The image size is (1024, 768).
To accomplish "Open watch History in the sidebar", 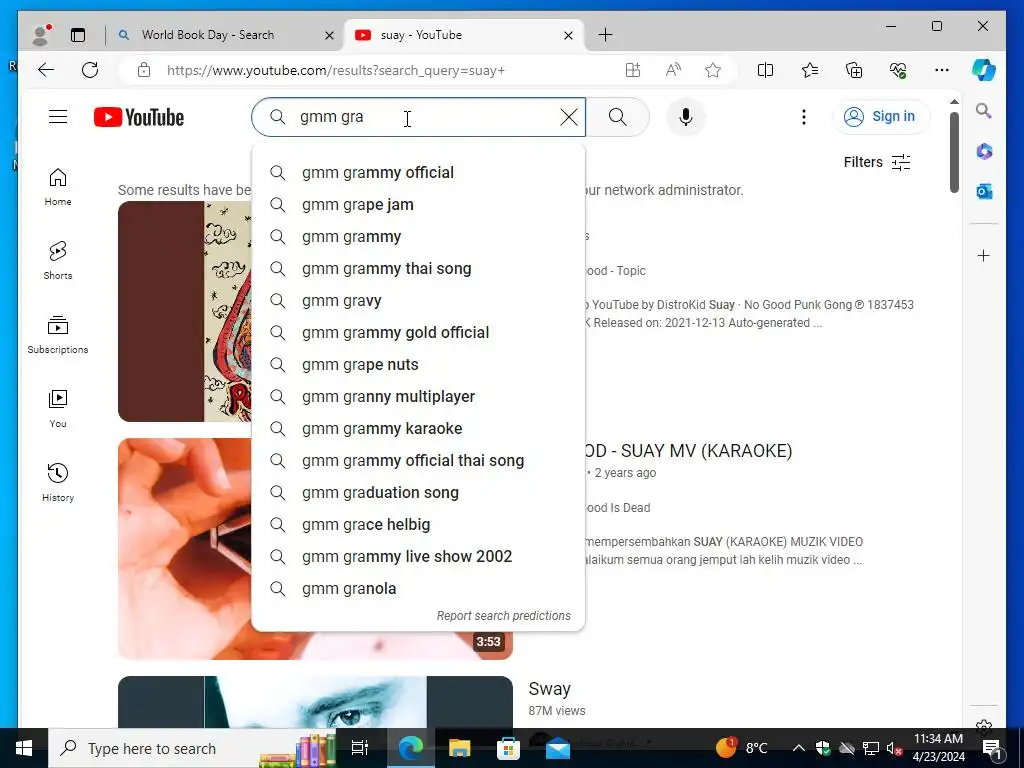I will pyautogui.click(x=58, y=483).
